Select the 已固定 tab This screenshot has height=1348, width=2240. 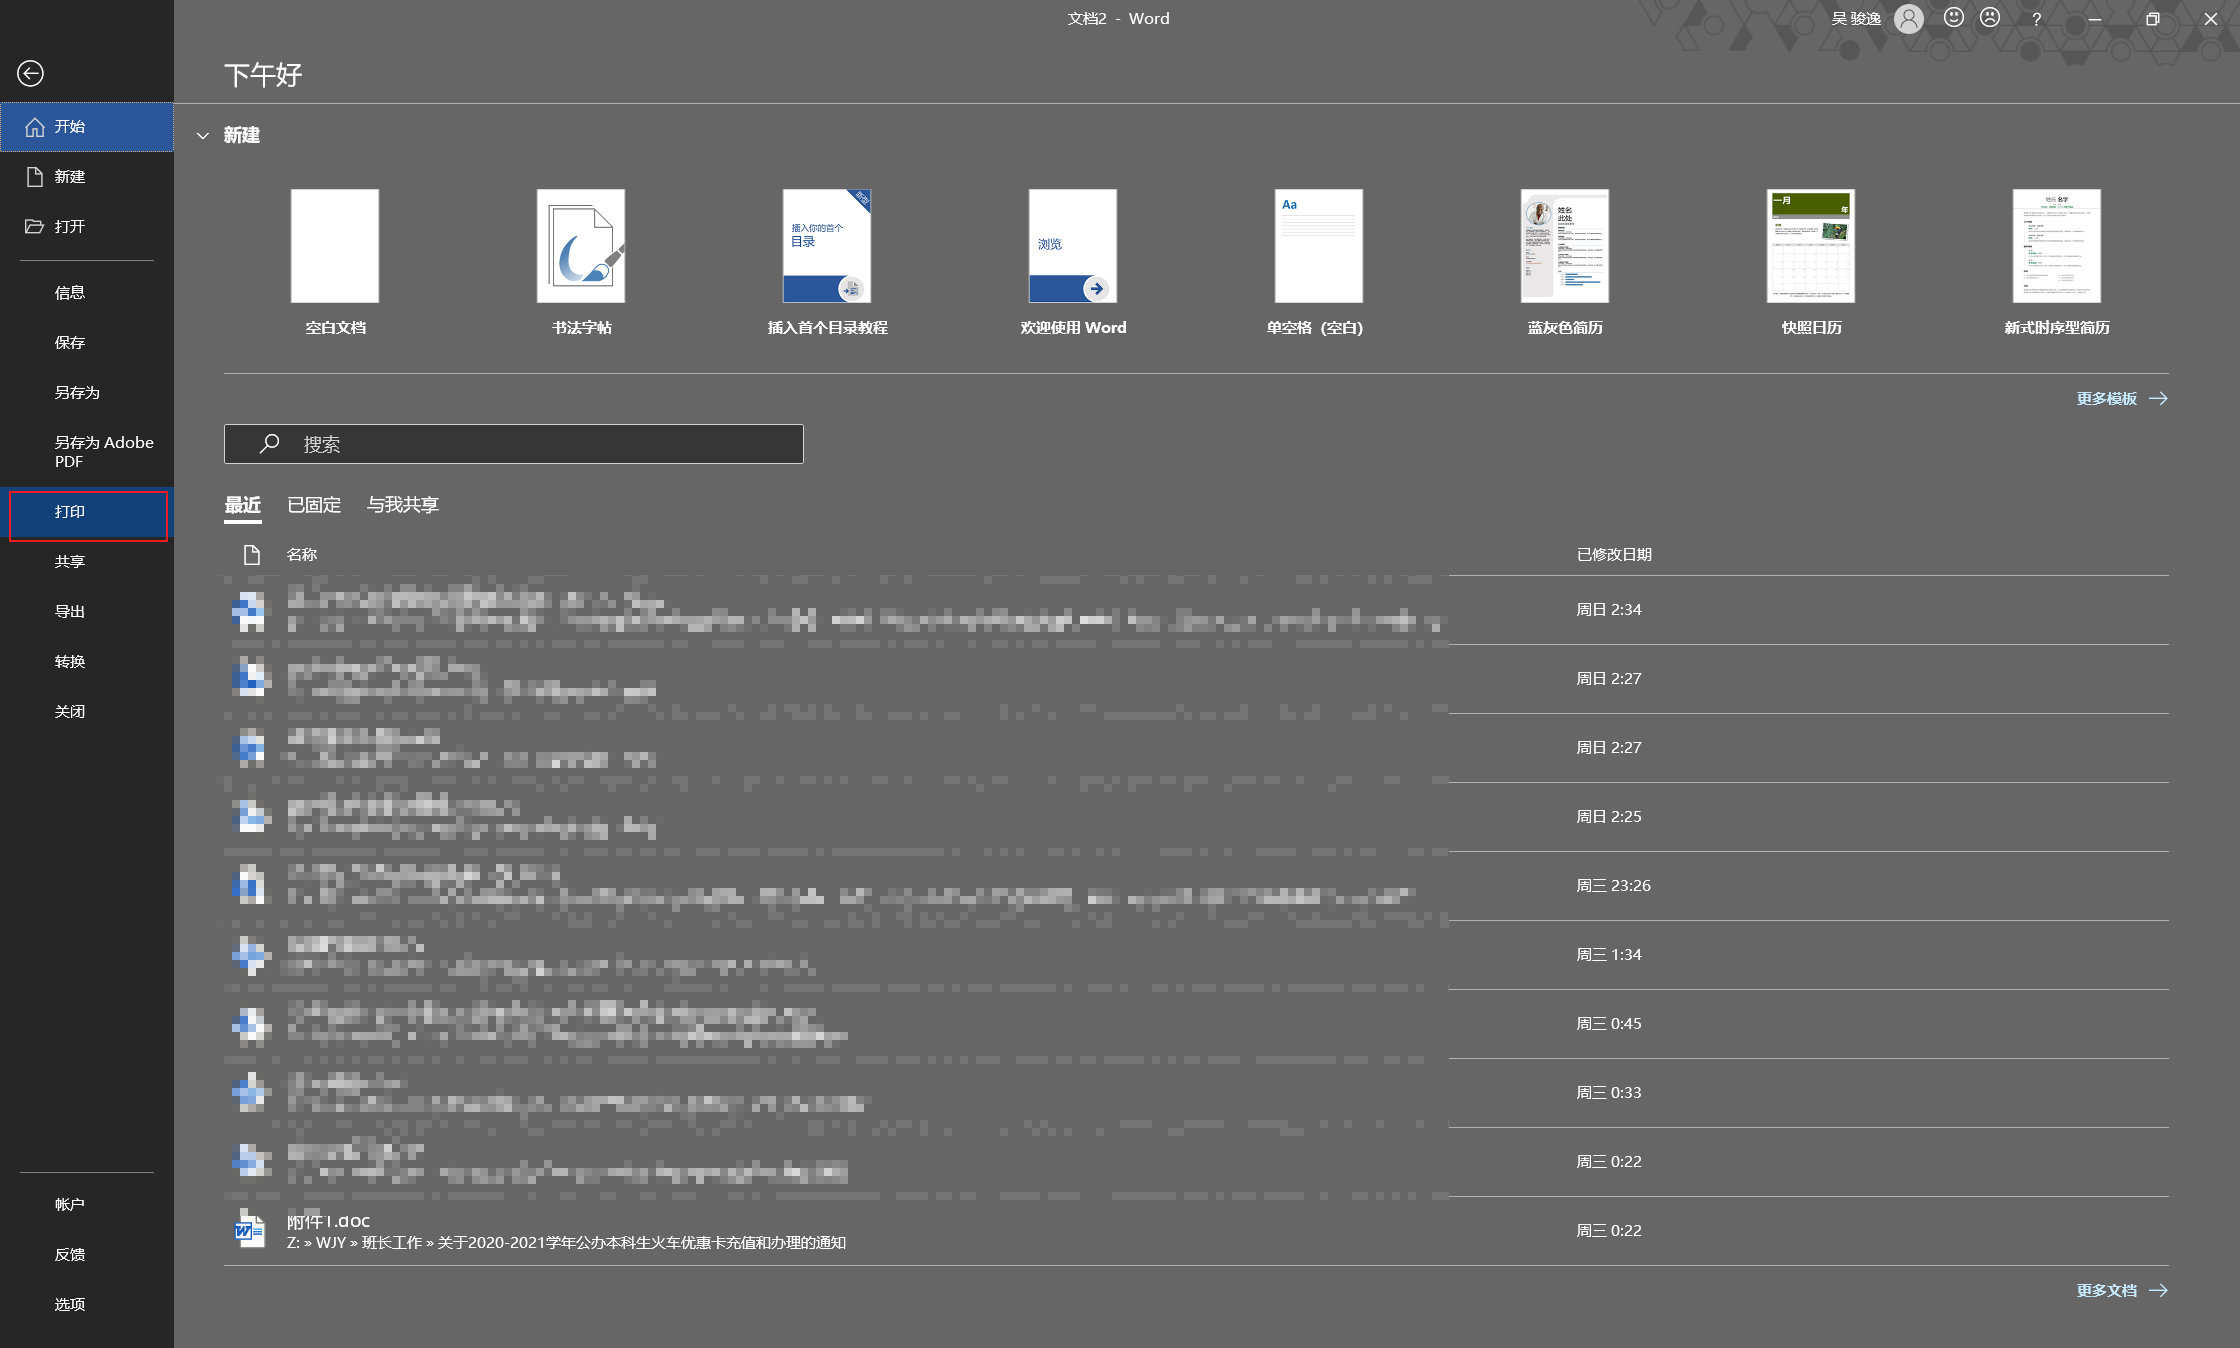(312, 503)
